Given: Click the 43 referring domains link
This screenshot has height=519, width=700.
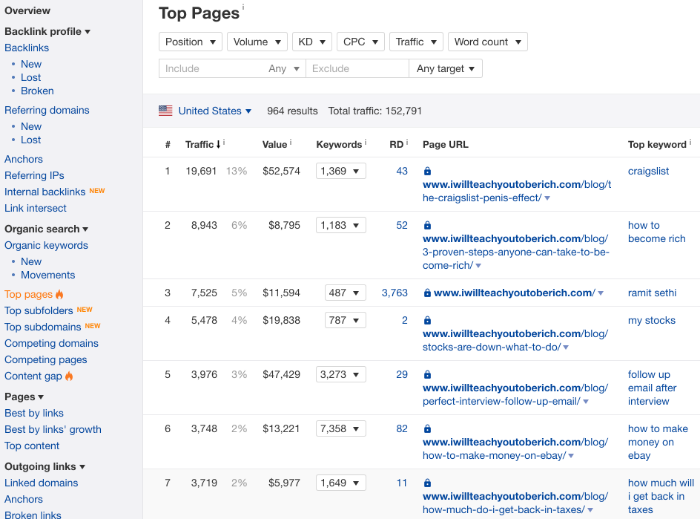Looking at the screenshot, I should pos(402,171).
